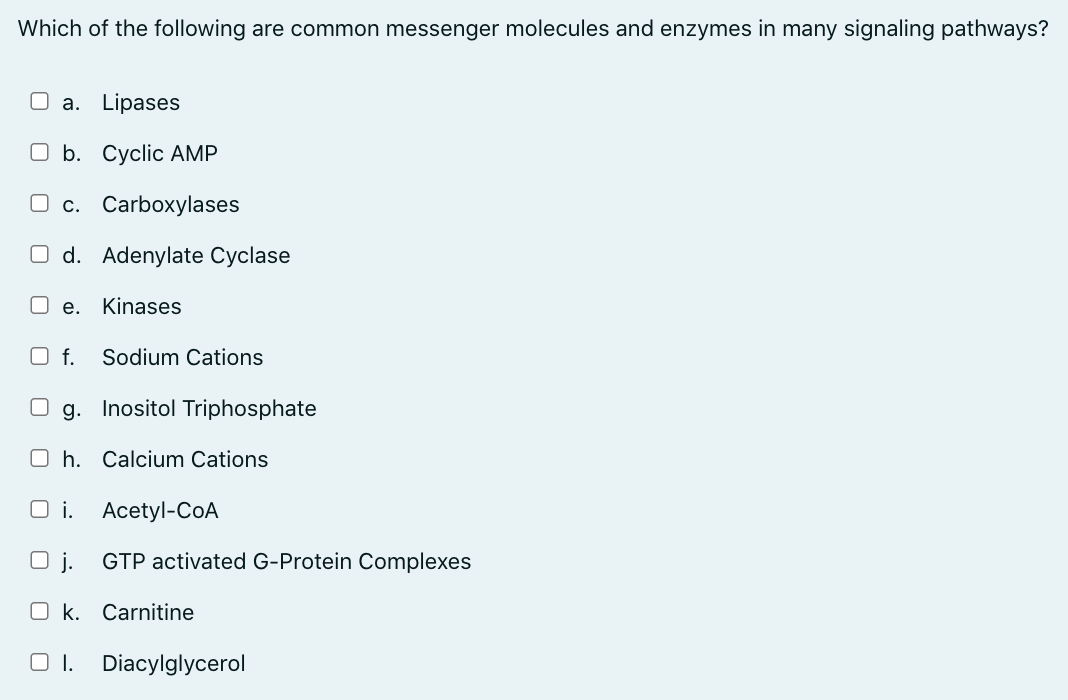Select the Inositol Triphosphate answer text
1068x700 pixels.
(x=209, y=408)
